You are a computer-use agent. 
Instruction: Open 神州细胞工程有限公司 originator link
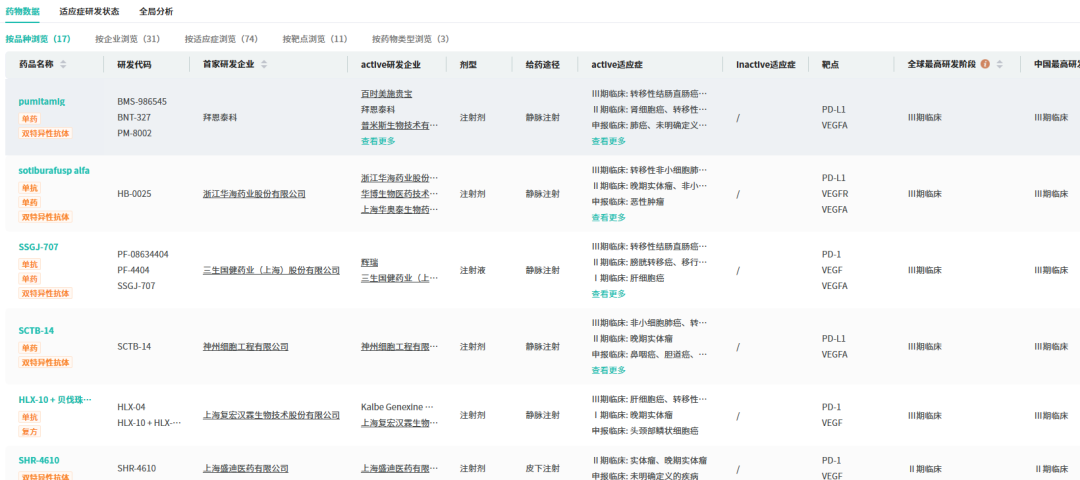coord(245,346)
